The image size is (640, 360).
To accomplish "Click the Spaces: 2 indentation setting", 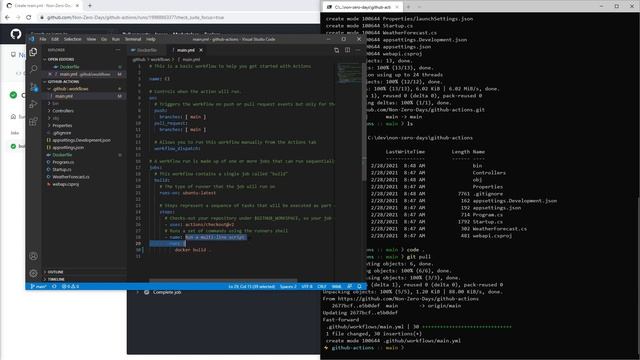I will (x=288, y=287).
